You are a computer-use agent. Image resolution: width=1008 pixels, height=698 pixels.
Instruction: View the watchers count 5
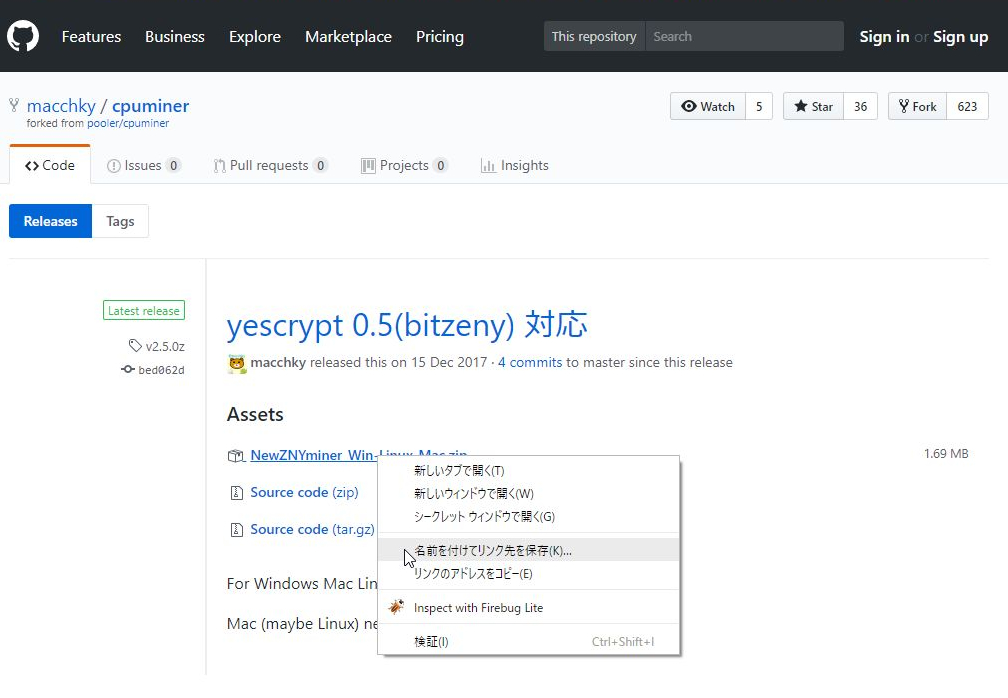click(x=759, y=106)
